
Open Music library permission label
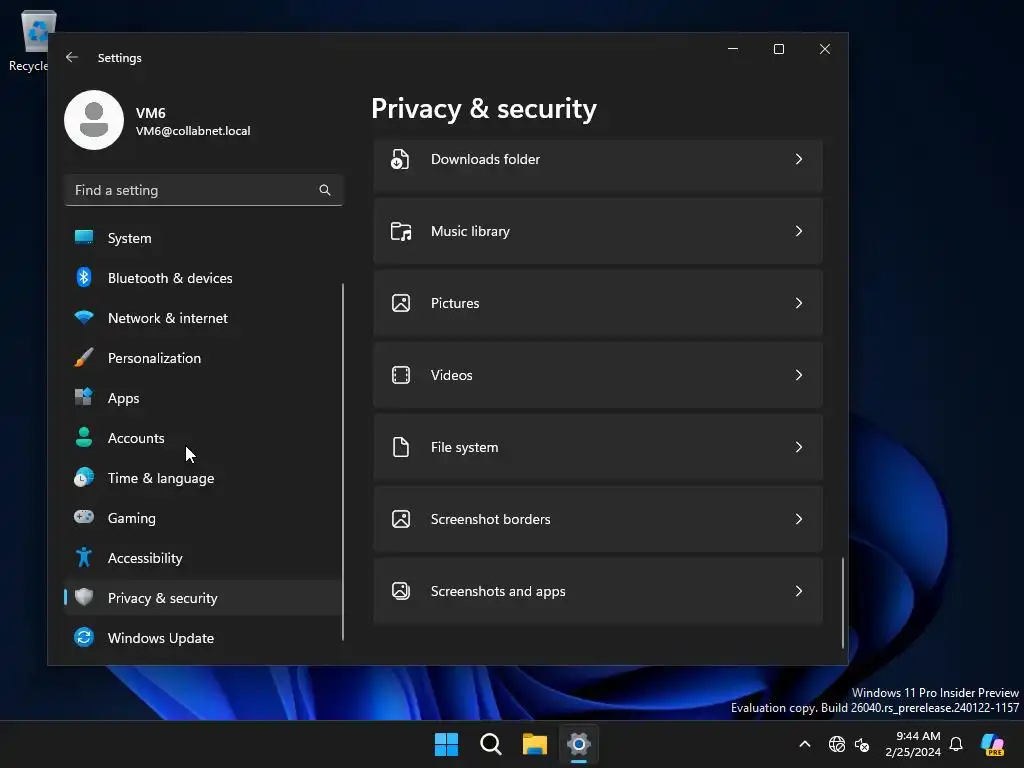pyautogui.click(x=470, y=231)
